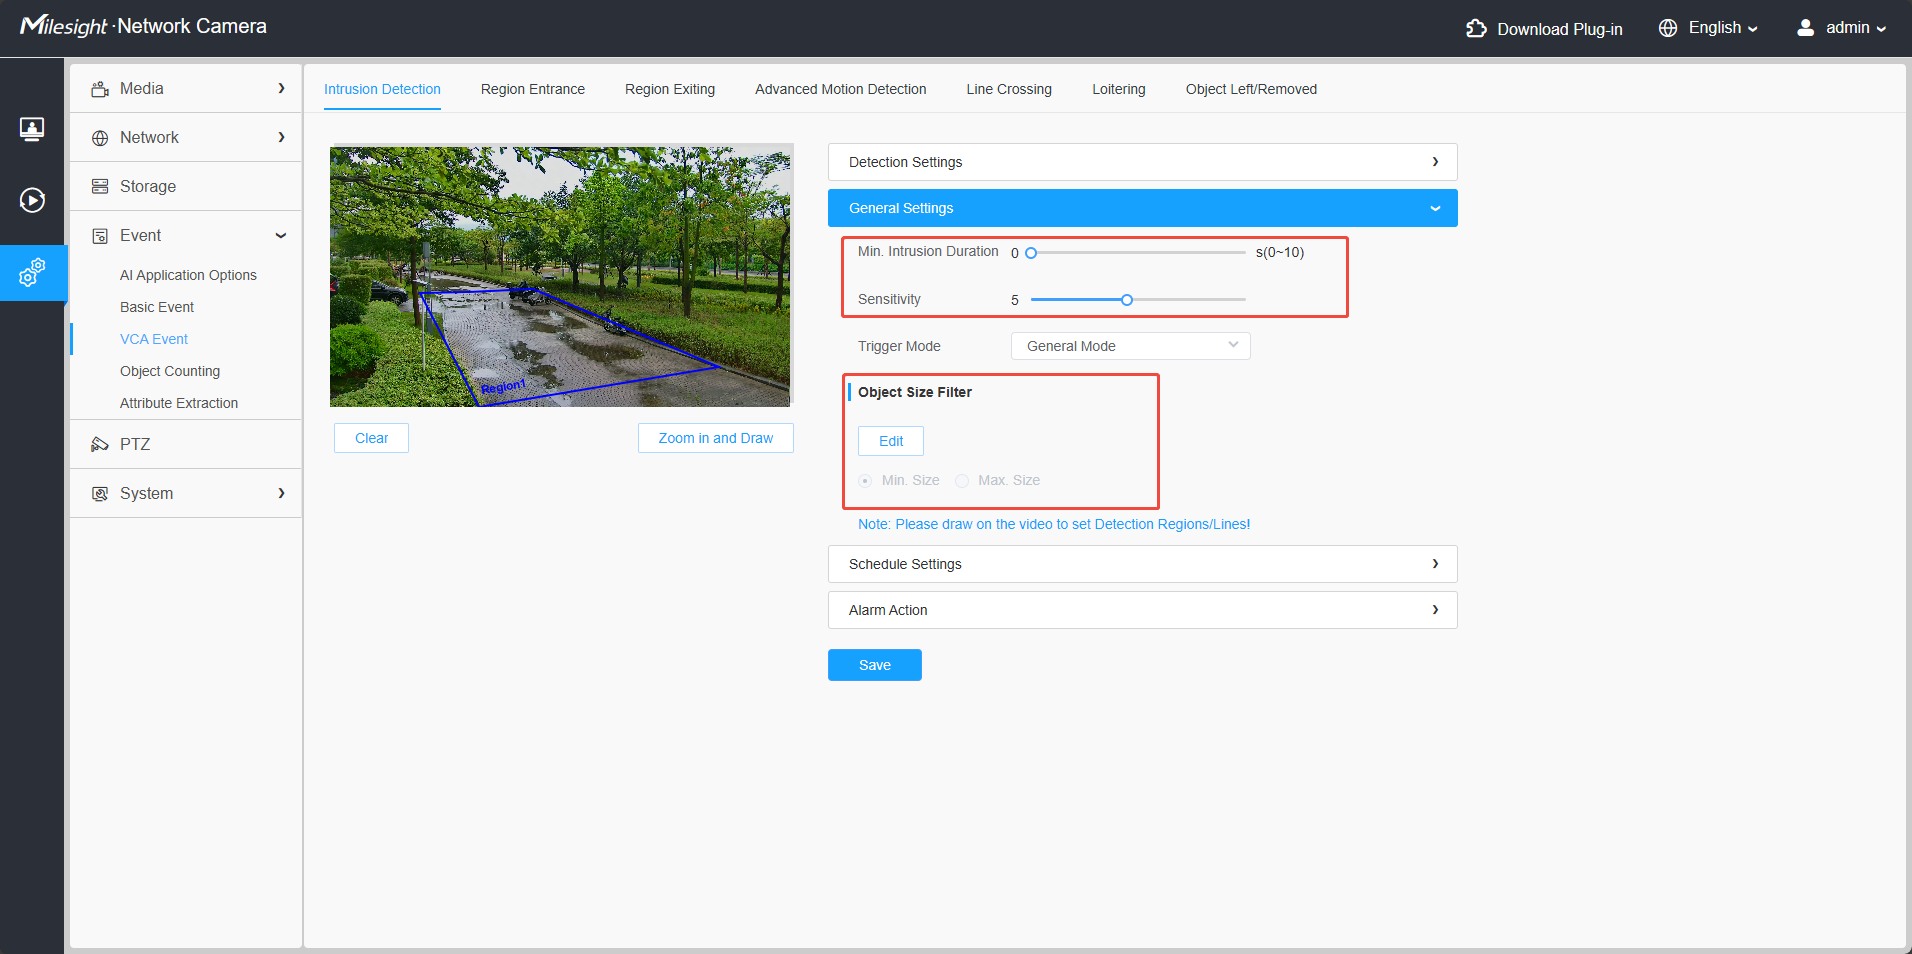Open the admin account dropdown
Screen dimensions: 1912x954
tap(1856, 28)
